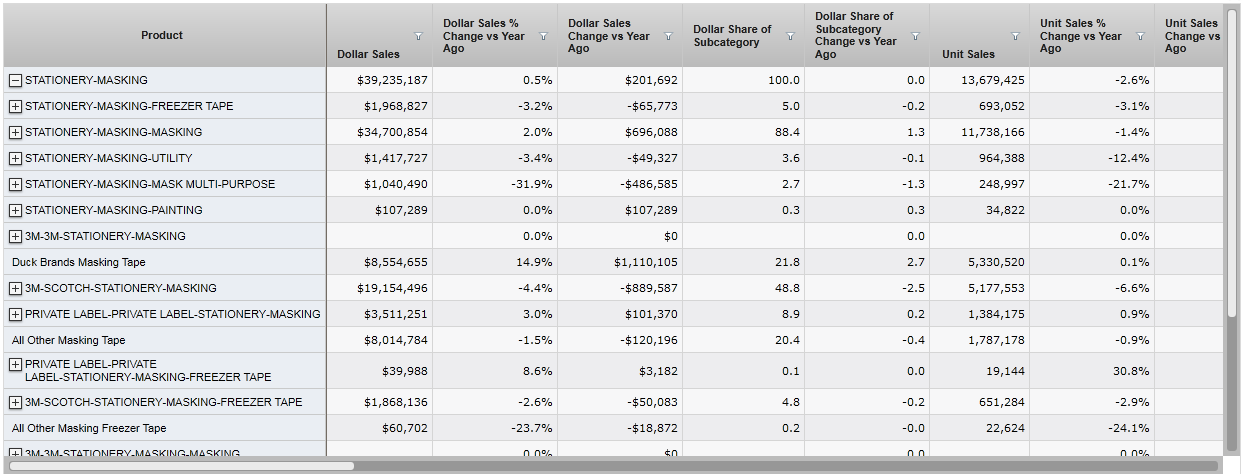Viewport: 1244px width, 474px height.
Task: Click filter icon for Dollar Share Change column
Action: coord(915,36)
